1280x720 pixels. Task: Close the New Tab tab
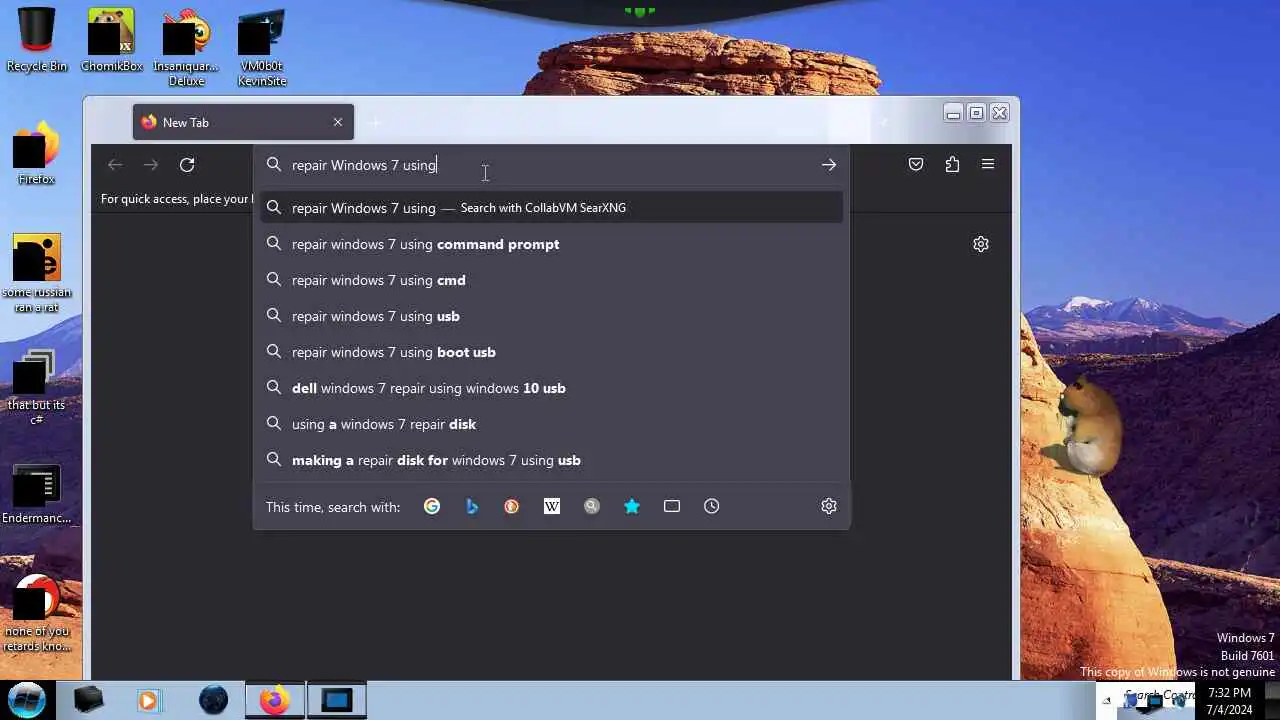[338, 122]
